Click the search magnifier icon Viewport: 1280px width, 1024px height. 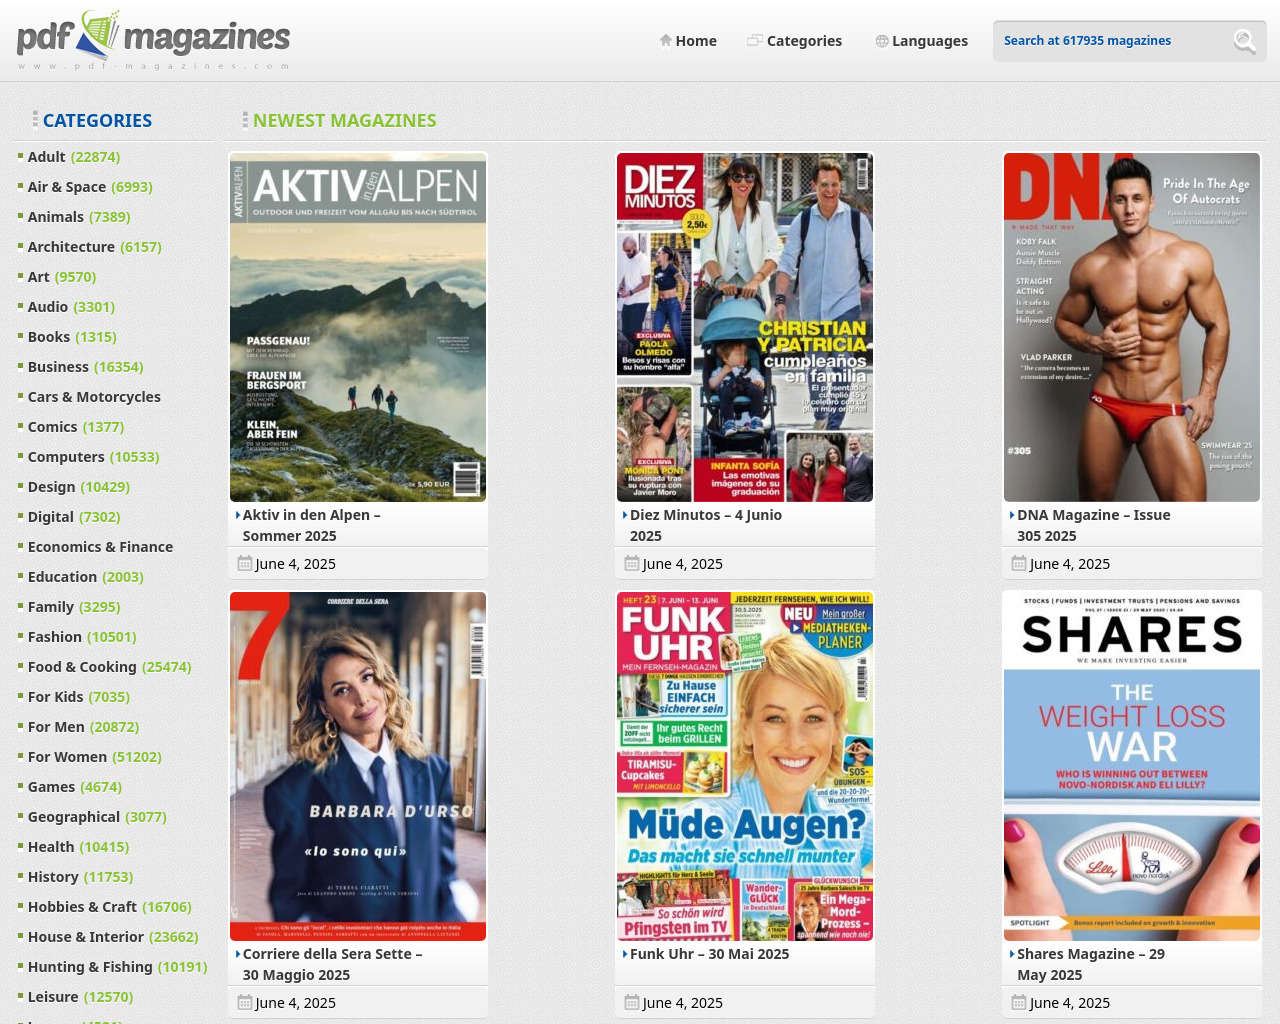(1245, 41)
